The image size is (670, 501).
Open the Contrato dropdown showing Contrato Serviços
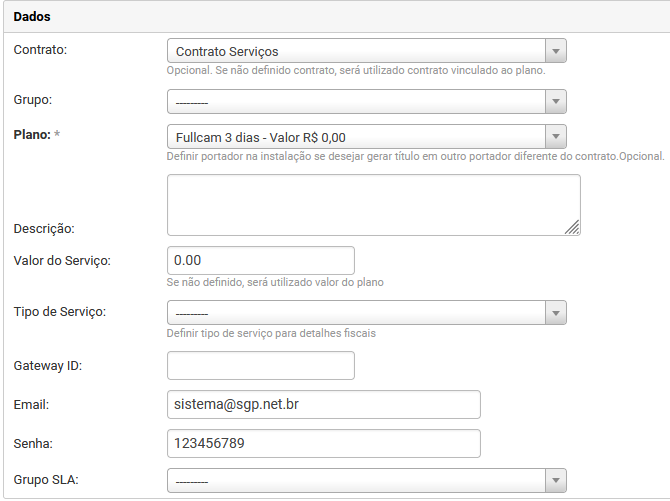[366, 51]
